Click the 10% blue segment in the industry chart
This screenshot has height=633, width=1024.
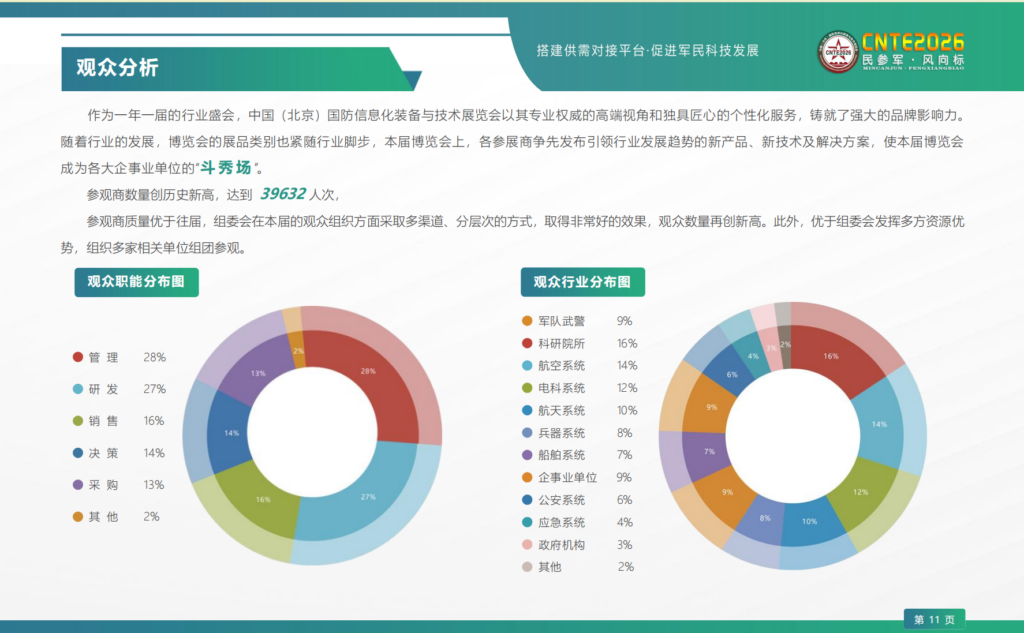pyautogui.click(x=808, y=523)
